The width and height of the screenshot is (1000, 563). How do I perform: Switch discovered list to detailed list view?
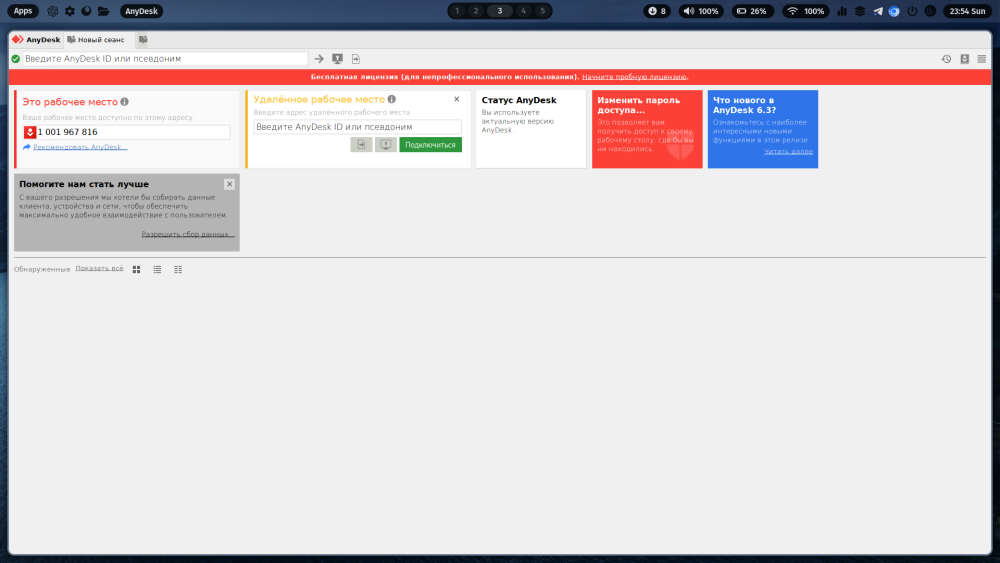(178, 270)
